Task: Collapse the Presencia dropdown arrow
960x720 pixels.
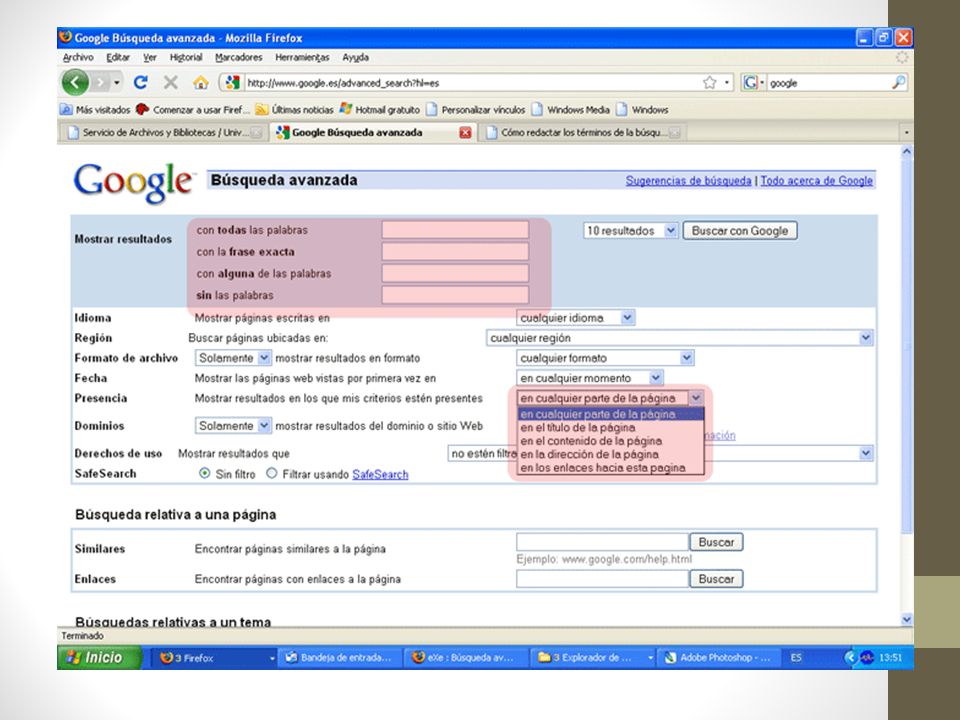Action: tap(696, 398)
